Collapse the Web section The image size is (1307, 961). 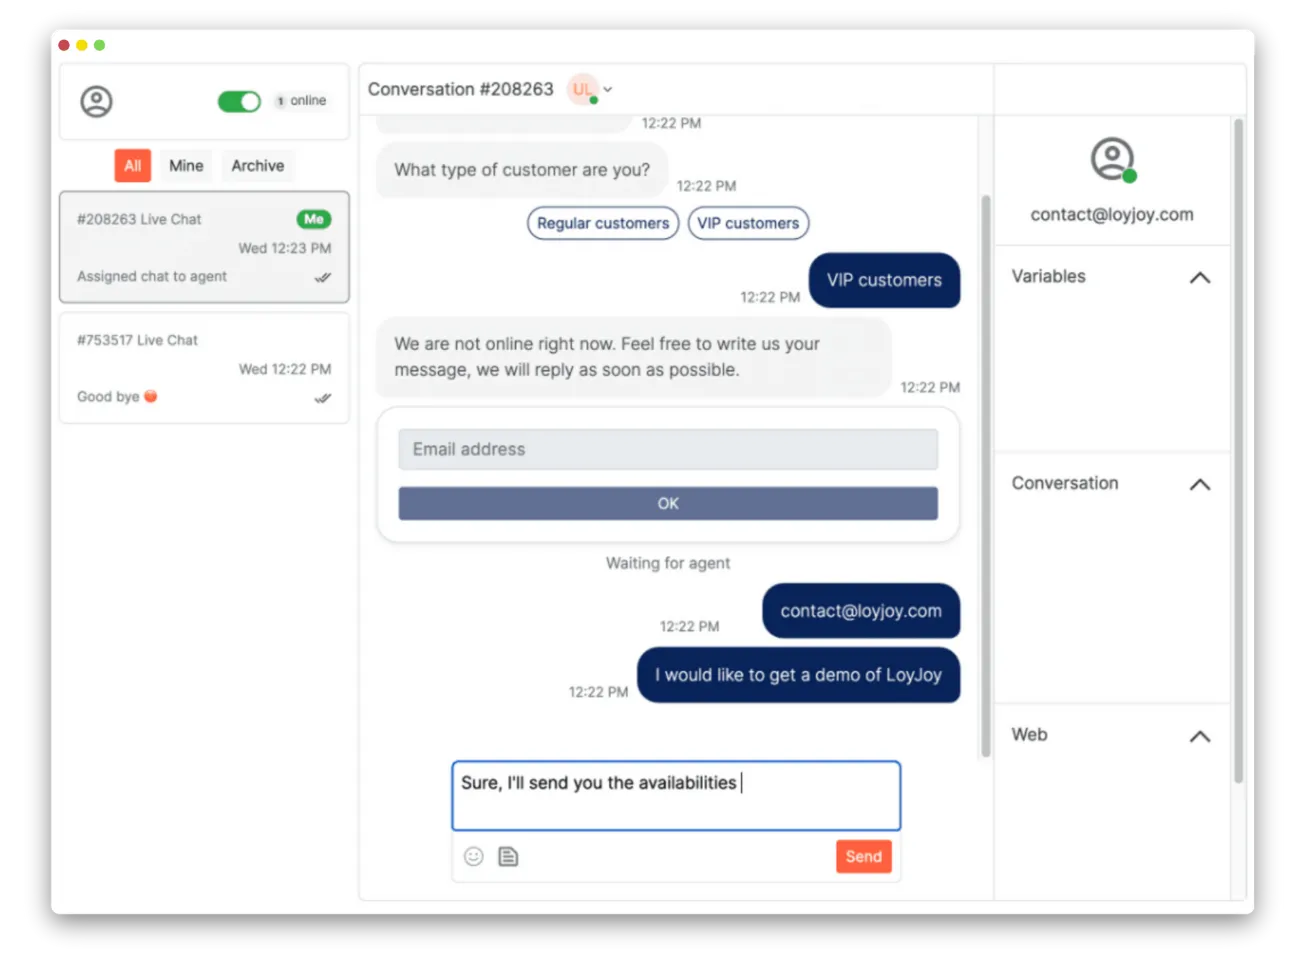click(1199, 736)
